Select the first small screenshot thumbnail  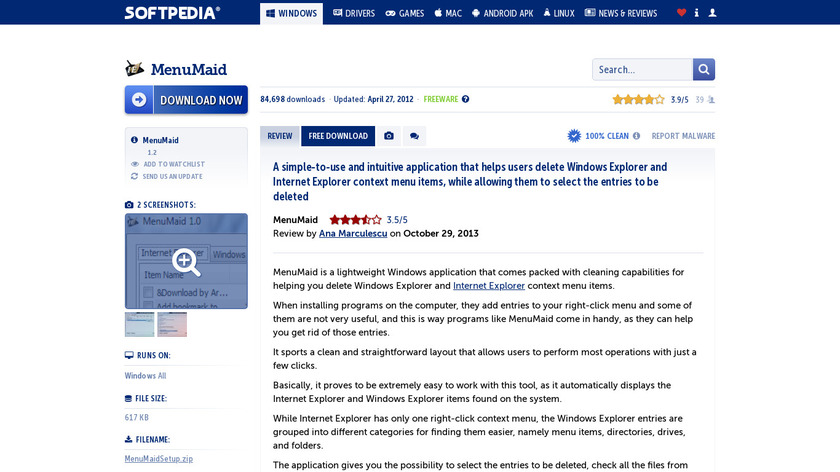139,324
